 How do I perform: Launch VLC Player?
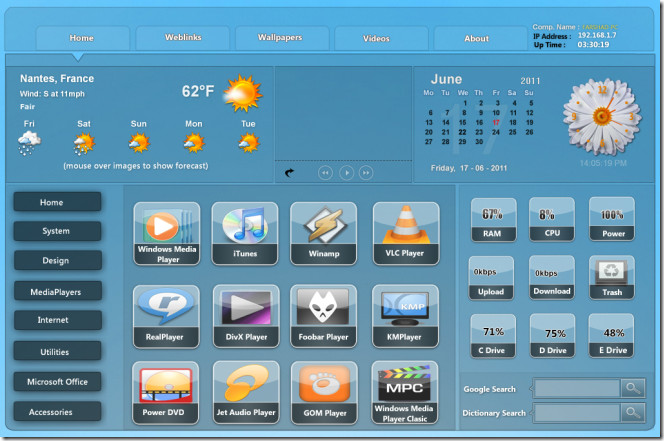[406, 234]
